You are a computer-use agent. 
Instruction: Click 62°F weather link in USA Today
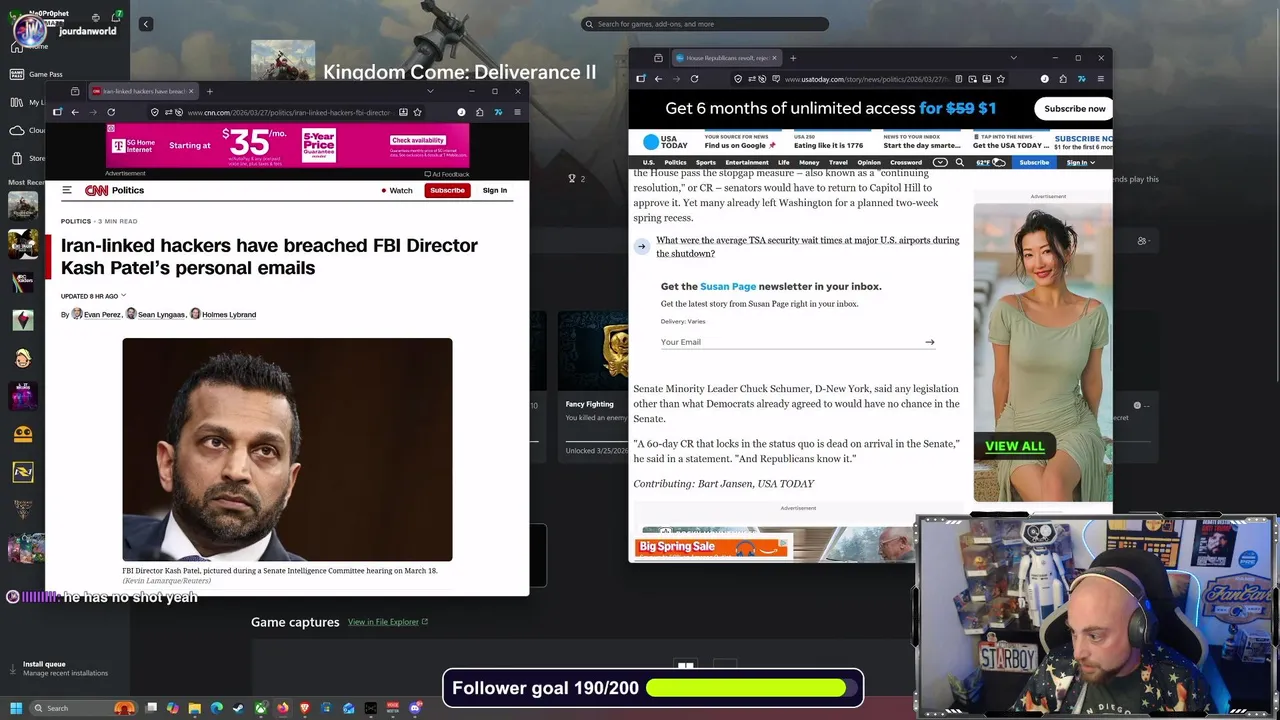pos(990,162)
